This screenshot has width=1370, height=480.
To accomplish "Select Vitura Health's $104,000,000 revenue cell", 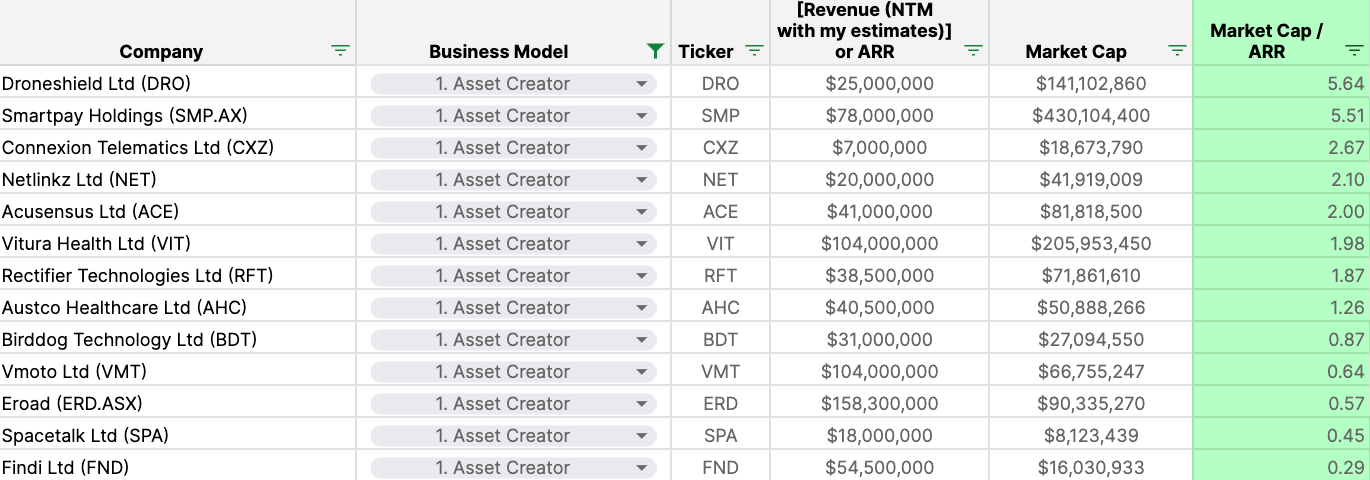I will coord(880,242).
